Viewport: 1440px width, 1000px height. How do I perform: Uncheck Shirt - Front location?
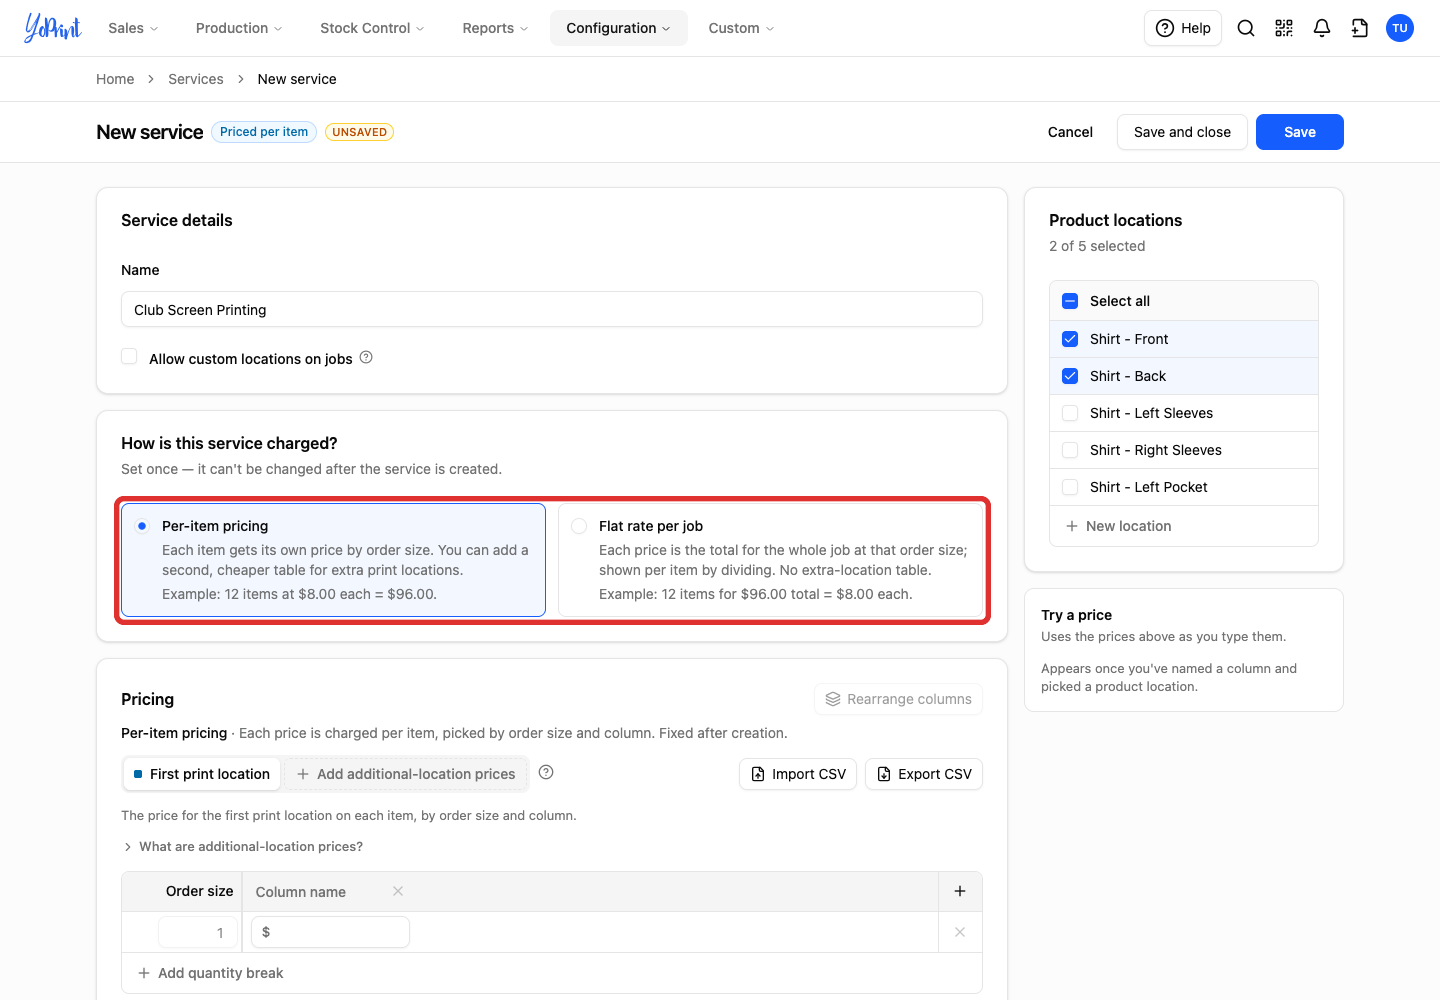[x=1070, y=339]
